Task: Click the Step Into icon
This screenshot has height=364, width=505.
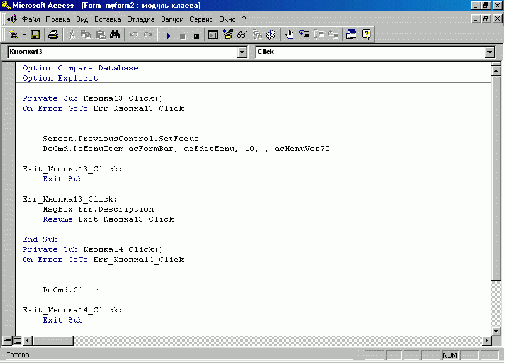Action: coord(304,34)
